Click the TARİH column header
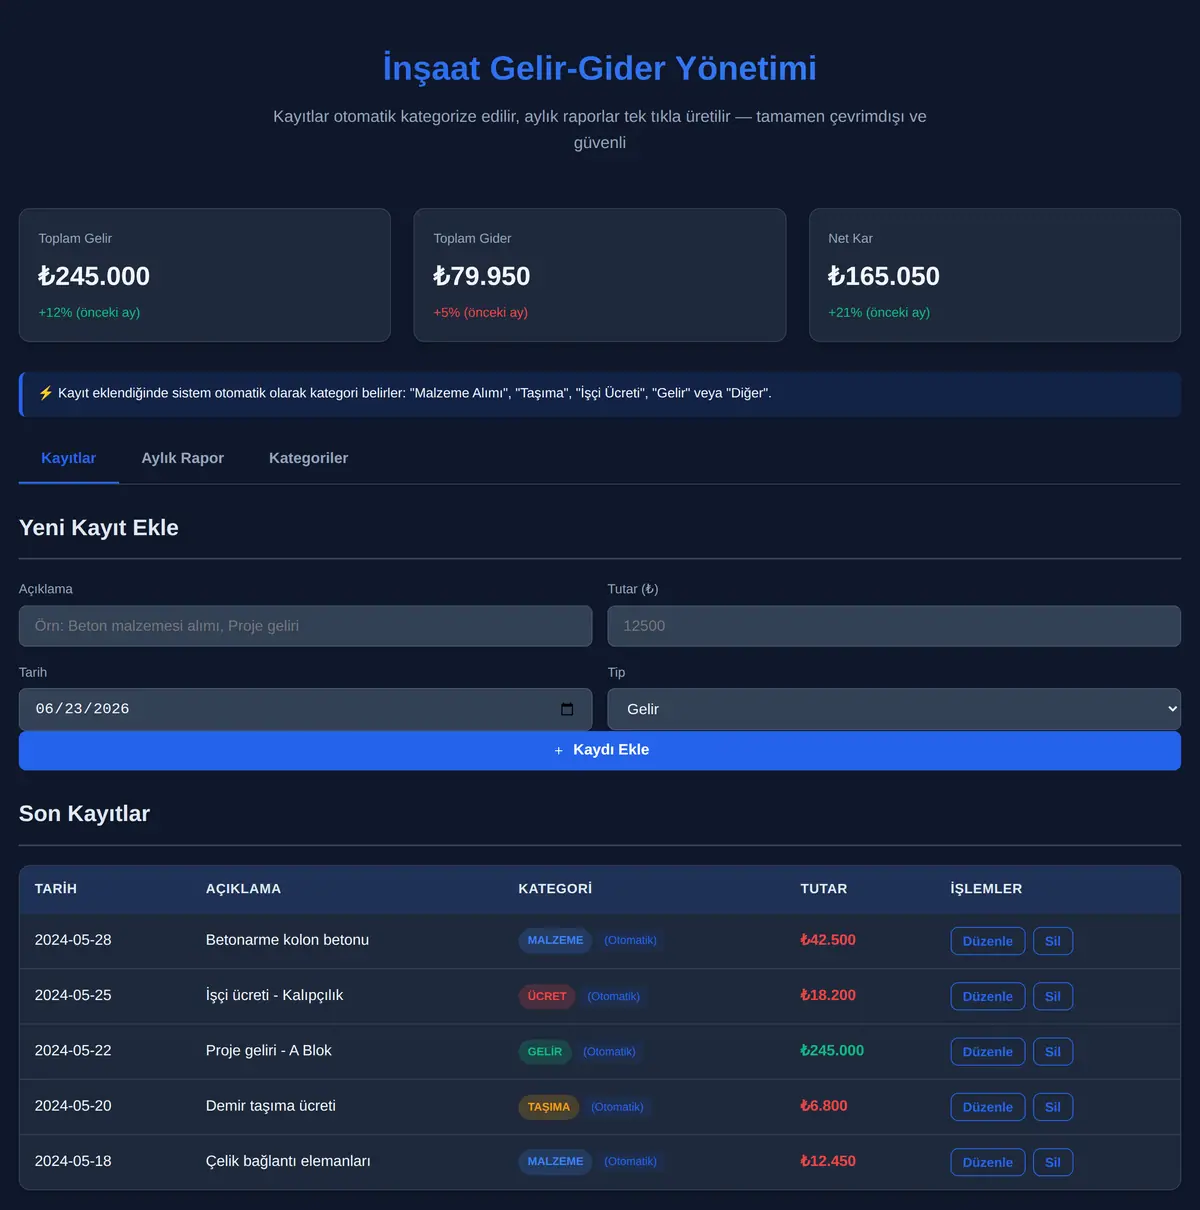Image resolution: width=1200 pixels, height=1210 pixels. 56,889
